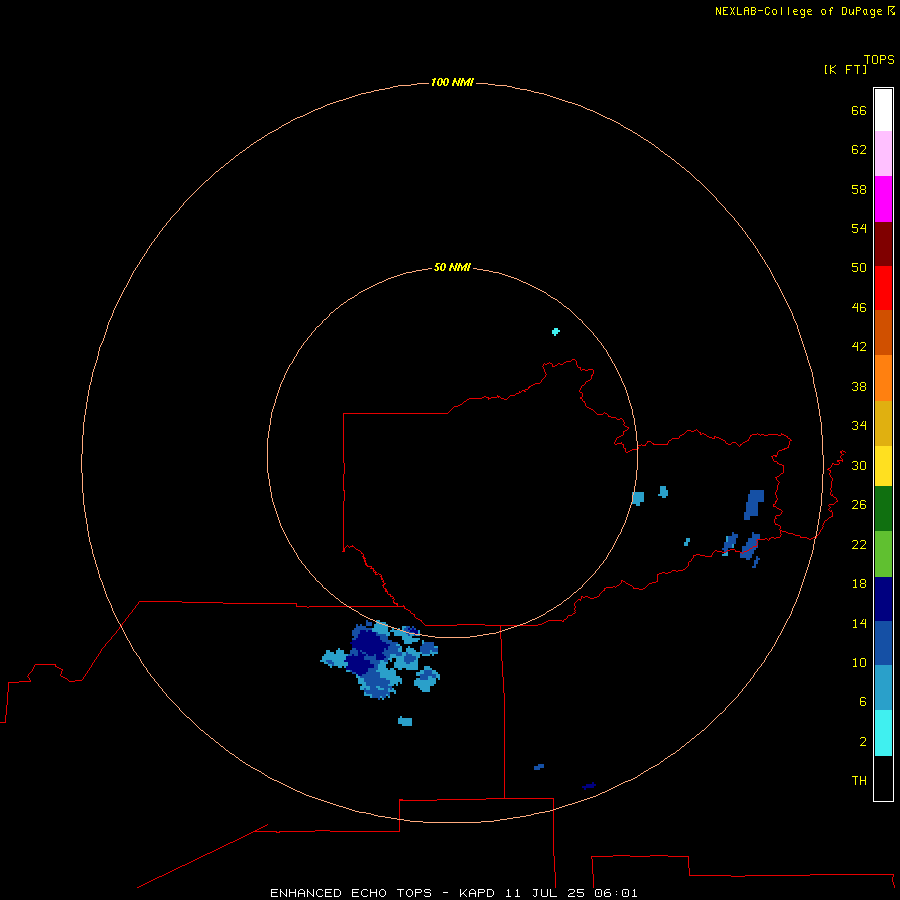Click the legend value 50
This screenshot has width=900, height=900.
[x=859, y=267]
